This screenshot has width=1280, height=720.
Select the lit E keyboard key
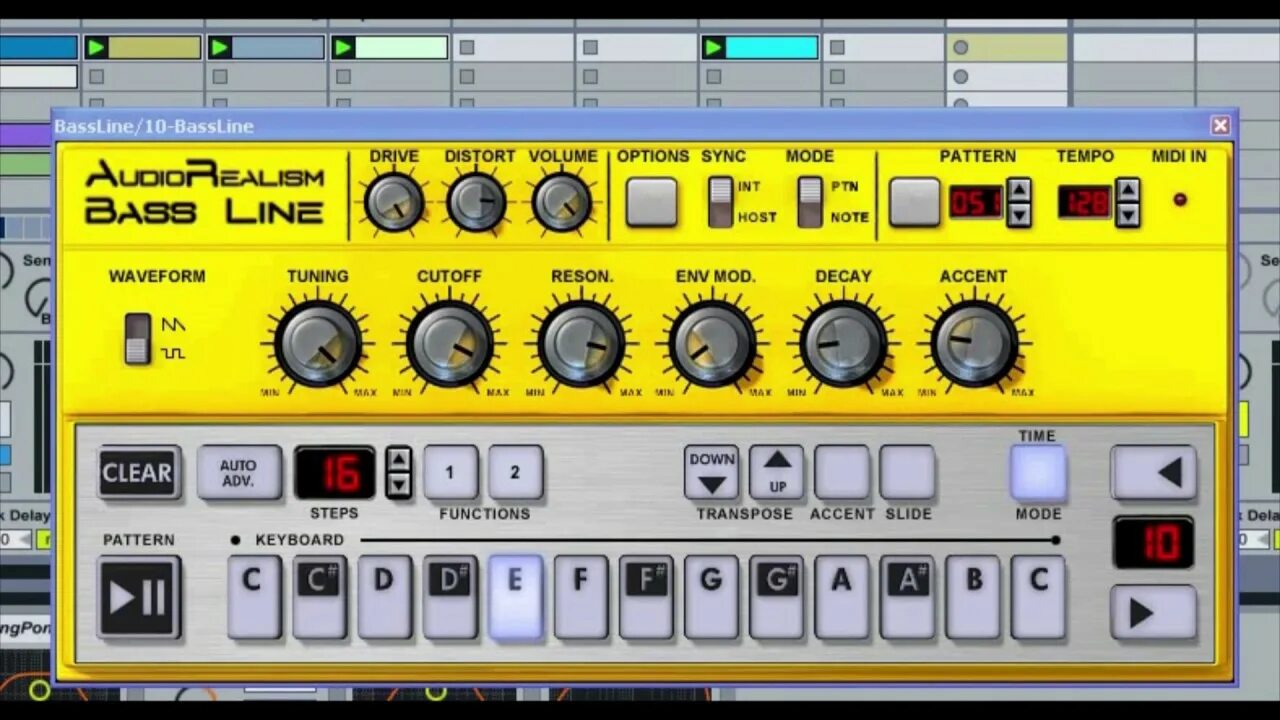click(515, 597)
